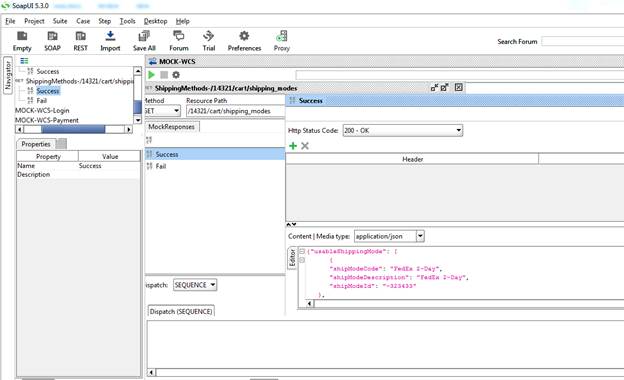Select ShippingMethods node in navigator tree
Viewport: 624px width, 380px height.
pos(79,81)
